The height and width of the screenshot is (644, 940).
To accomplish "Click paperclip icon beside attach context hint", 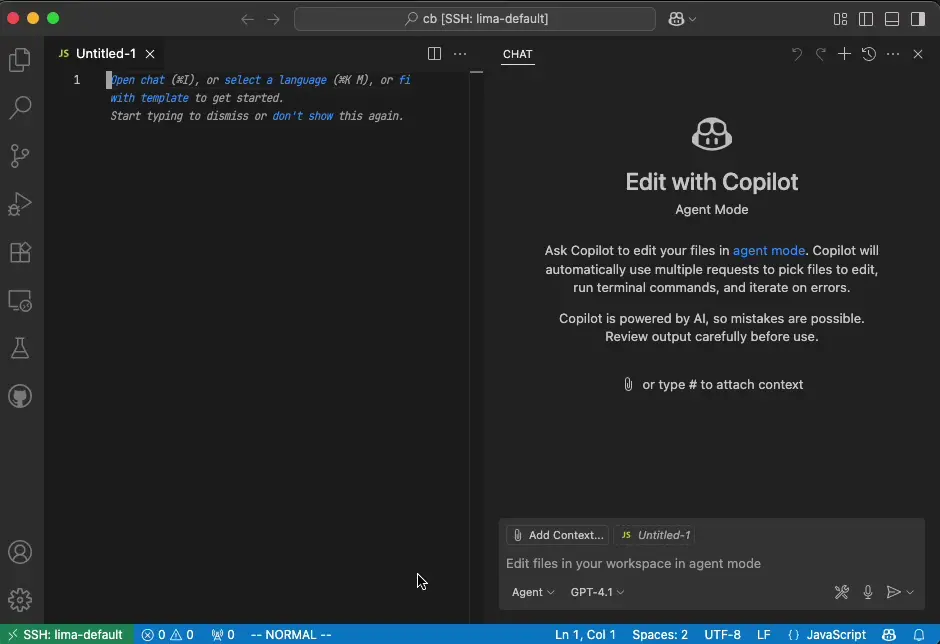I will tap(628, 384).
